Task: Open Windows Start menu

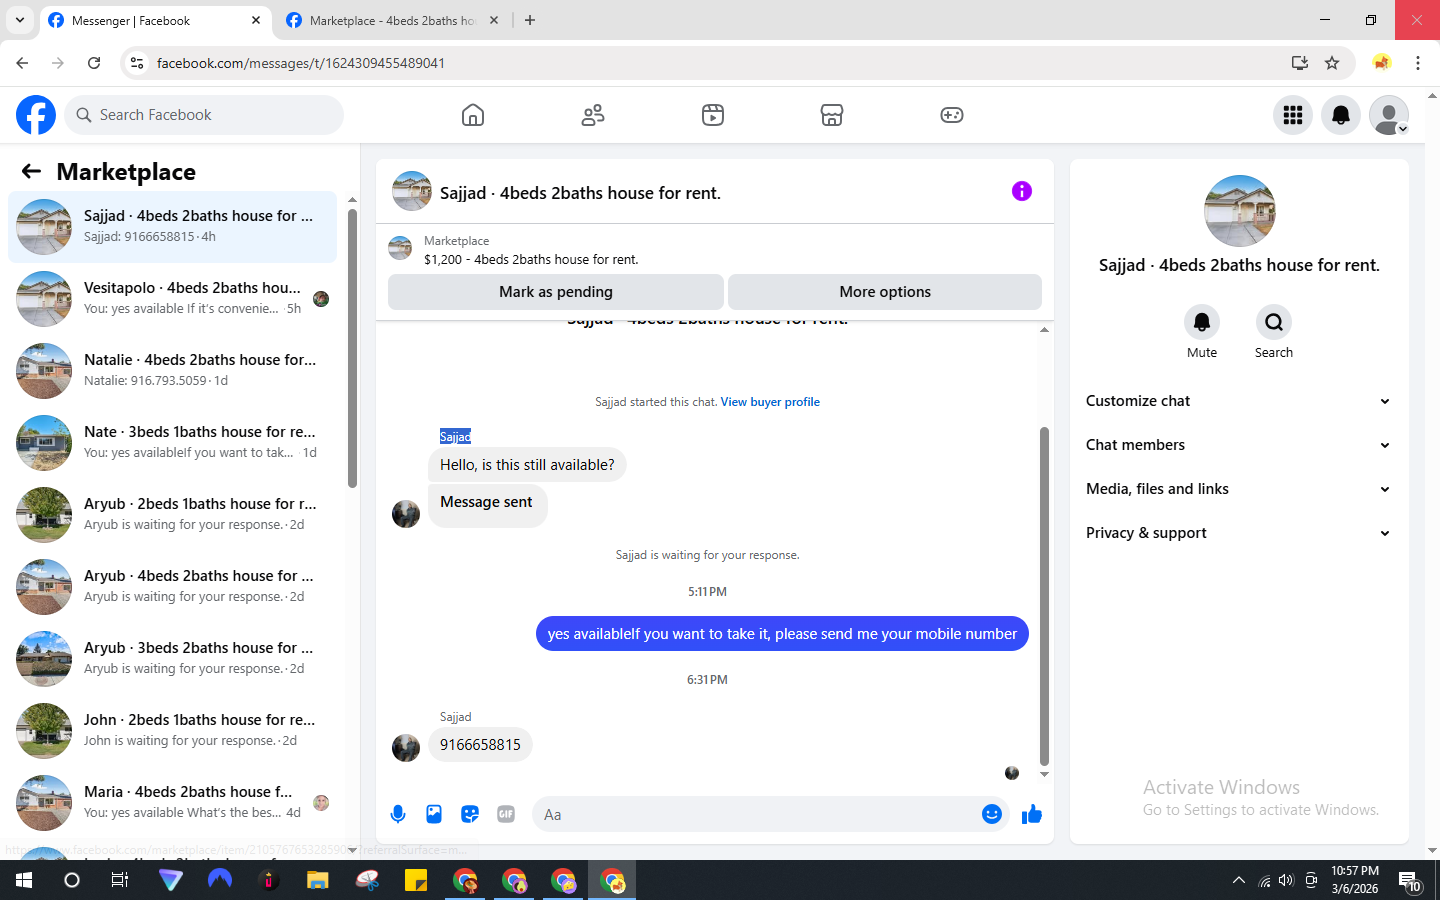Action: [24, 880]
